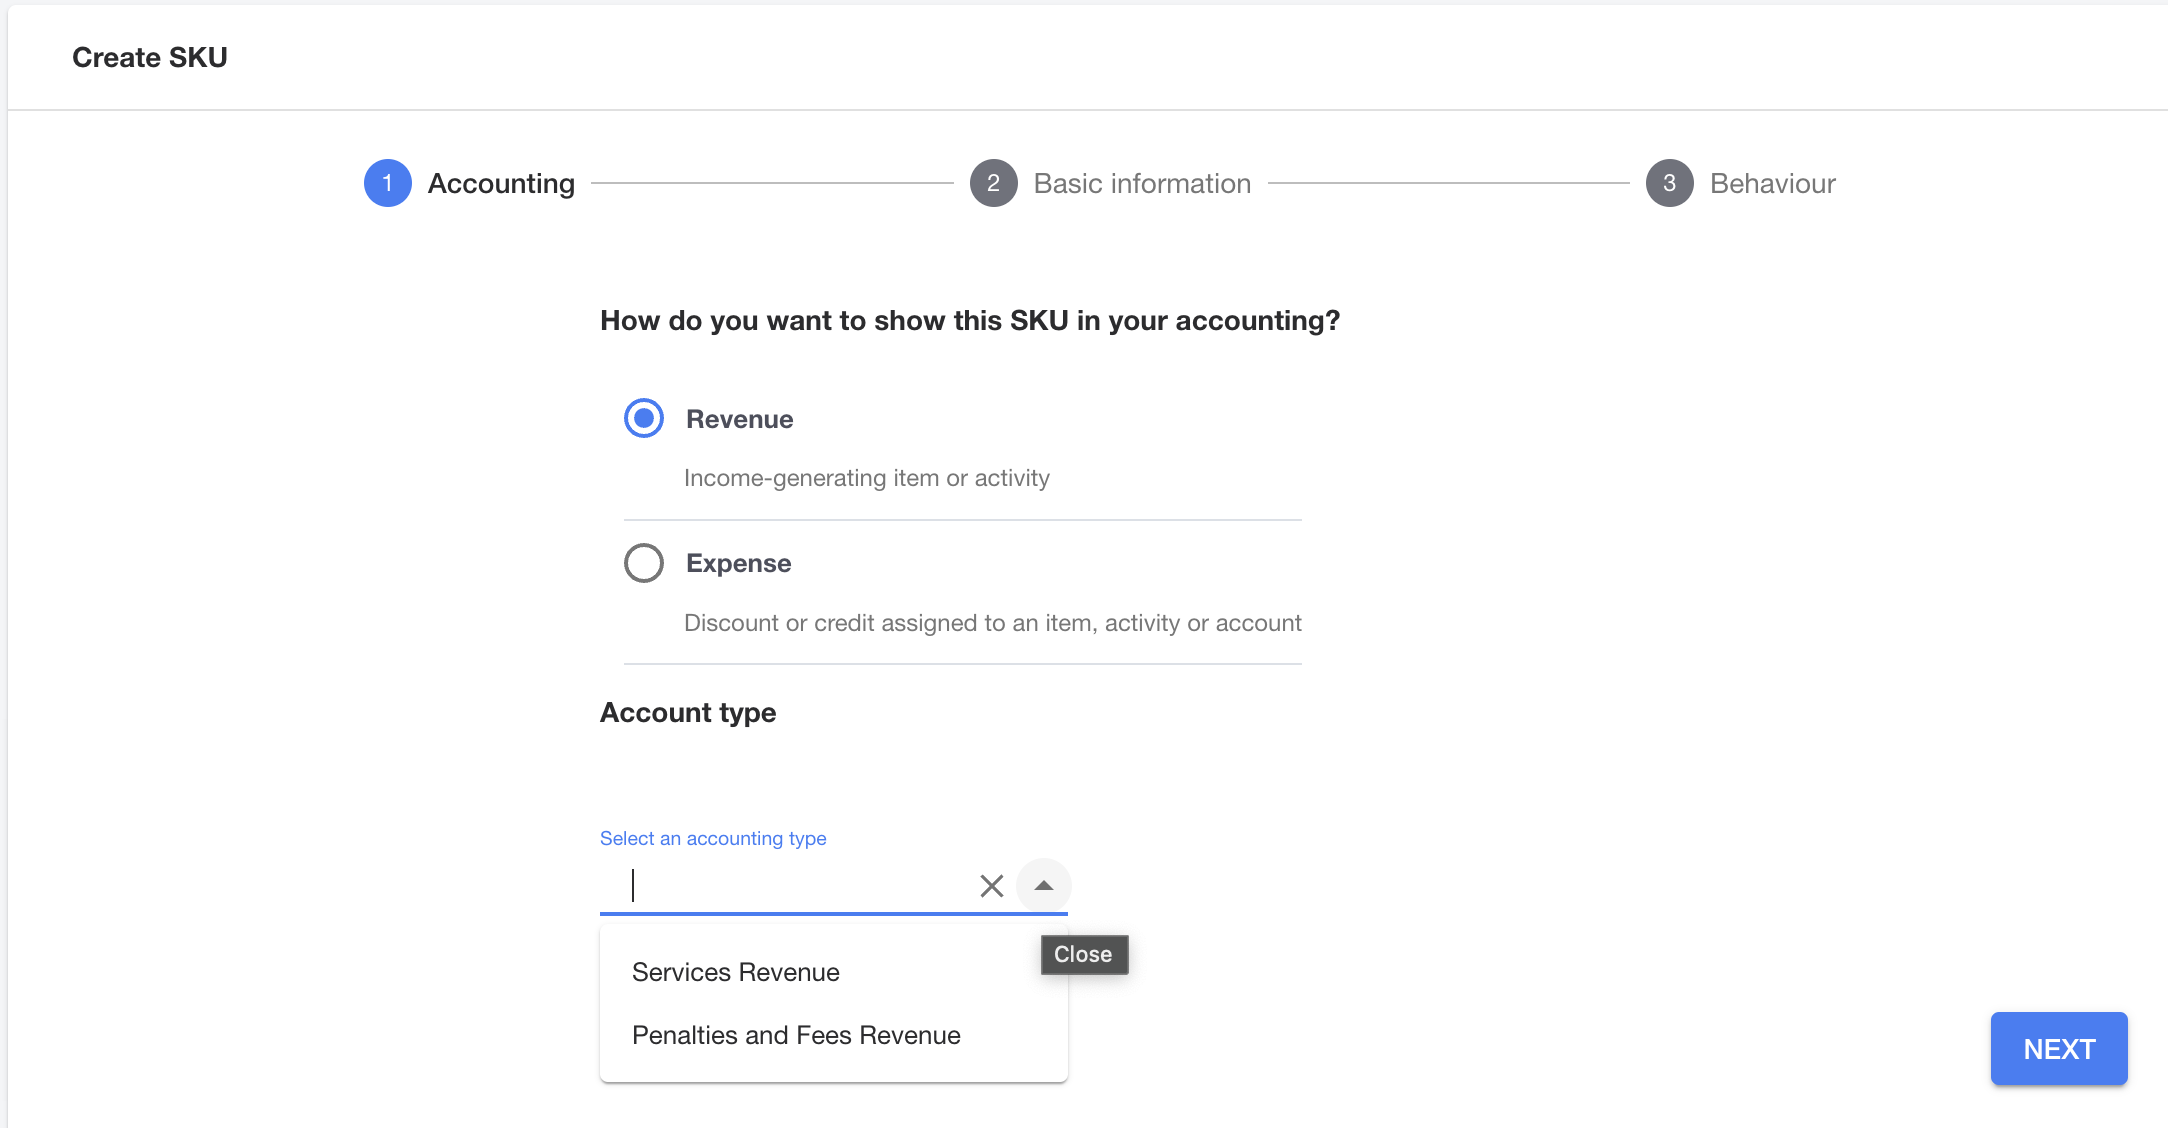Go to step 1 Accounting circle
This screenshot has width=2168, height=1128.
coord(388,183)
